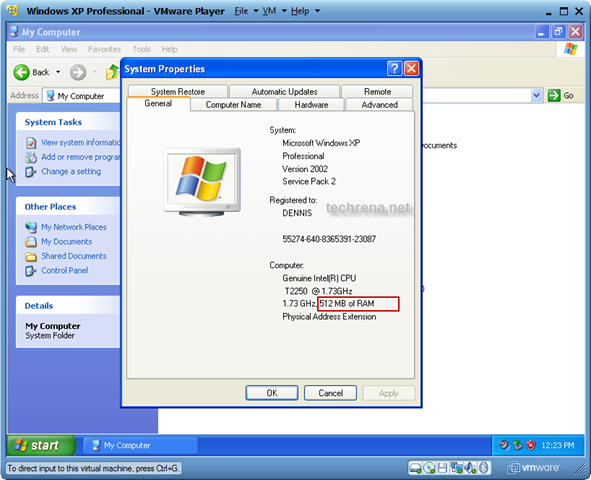Click the Apply button in System Properties
Viewport: 591px width, 480px height.
click(389, 393)
